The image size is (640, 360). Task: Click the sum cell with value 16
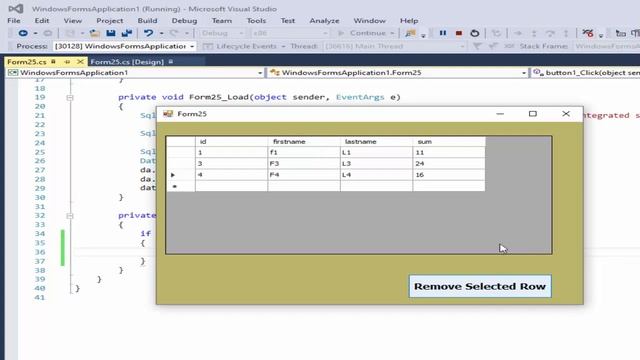[449, 175]
